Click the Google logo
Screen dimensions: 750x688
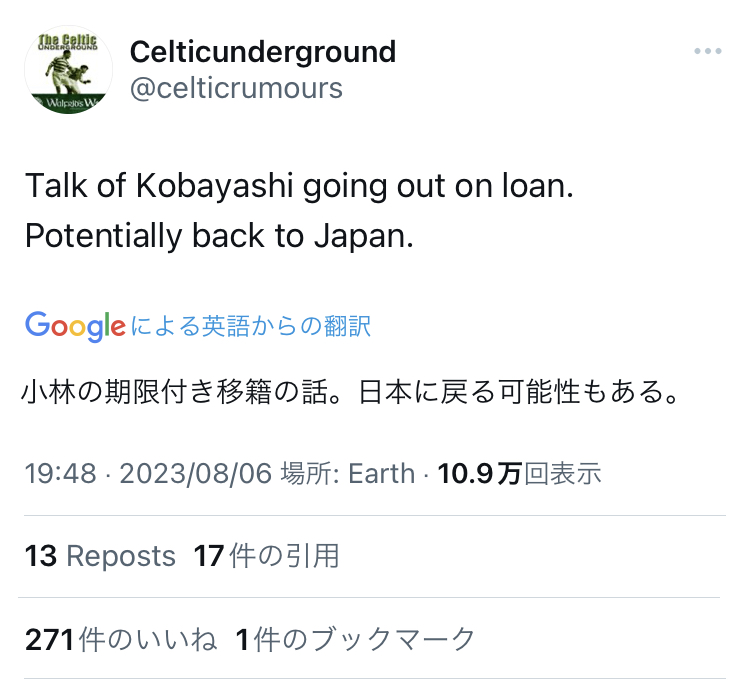pos(75,325)
